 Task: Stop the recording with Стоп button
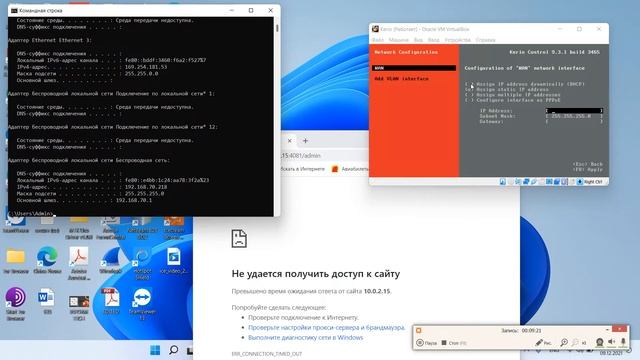coord(453,343)
